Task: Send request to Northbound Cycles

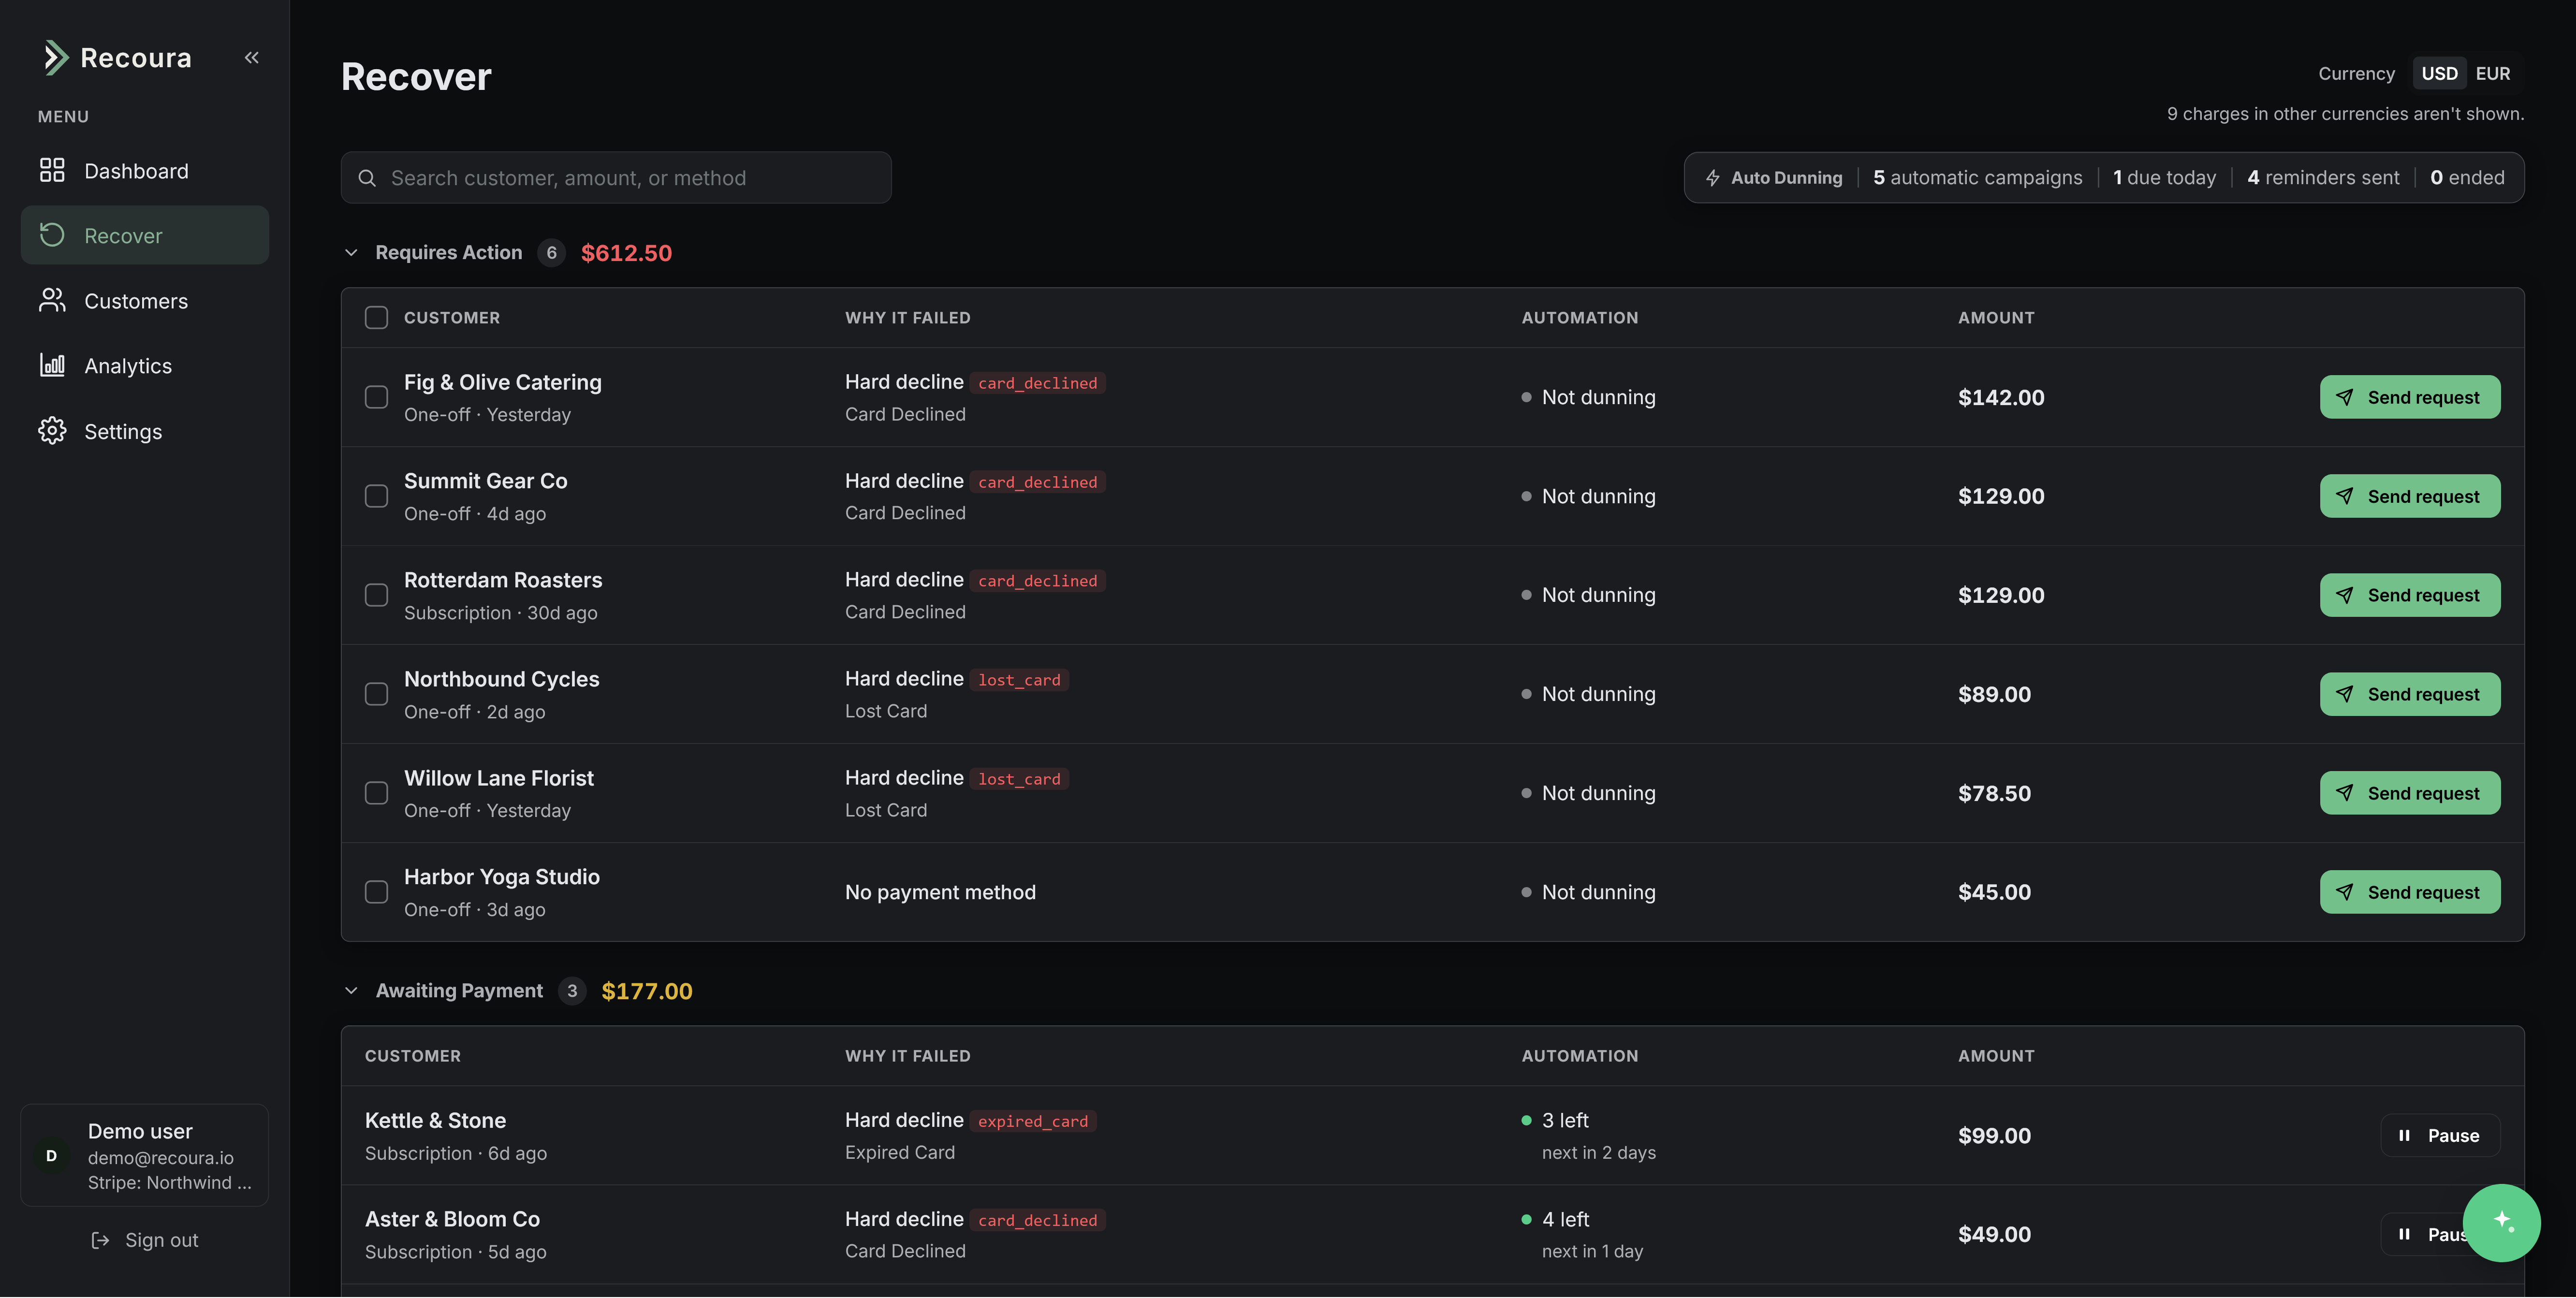Action: (2410, 694)
